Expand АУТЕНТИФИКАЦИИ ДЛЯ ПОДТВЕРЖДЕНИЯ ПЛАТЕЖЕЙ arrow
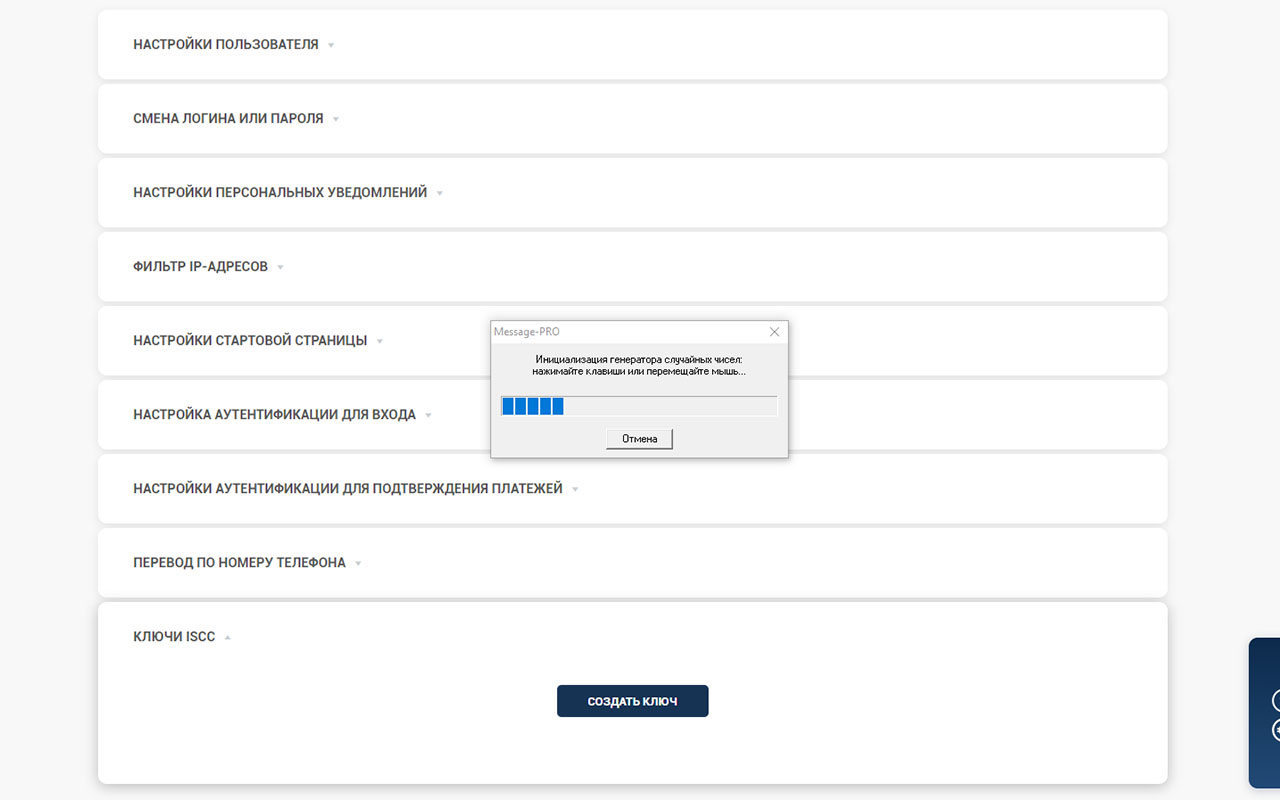Viewport: 1280px width, 800px height. (x=575, y=489)
